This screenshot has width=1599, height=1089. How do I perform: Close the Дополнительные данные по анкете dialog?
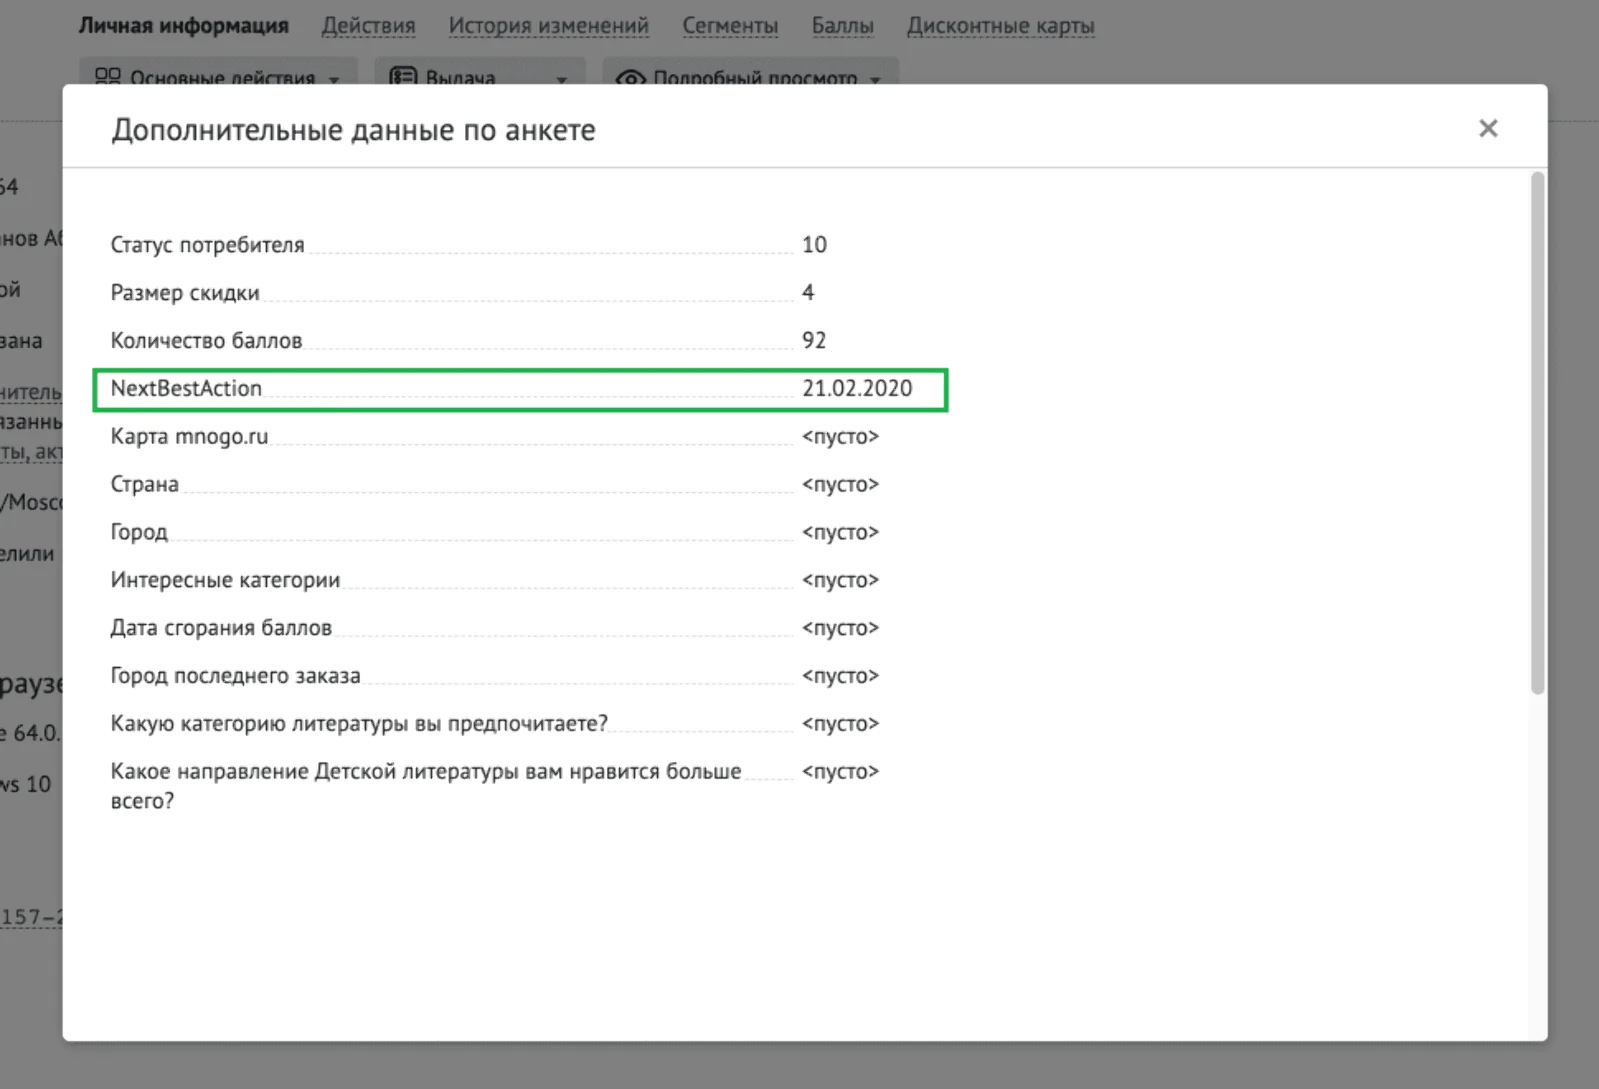click(1488, 128)
